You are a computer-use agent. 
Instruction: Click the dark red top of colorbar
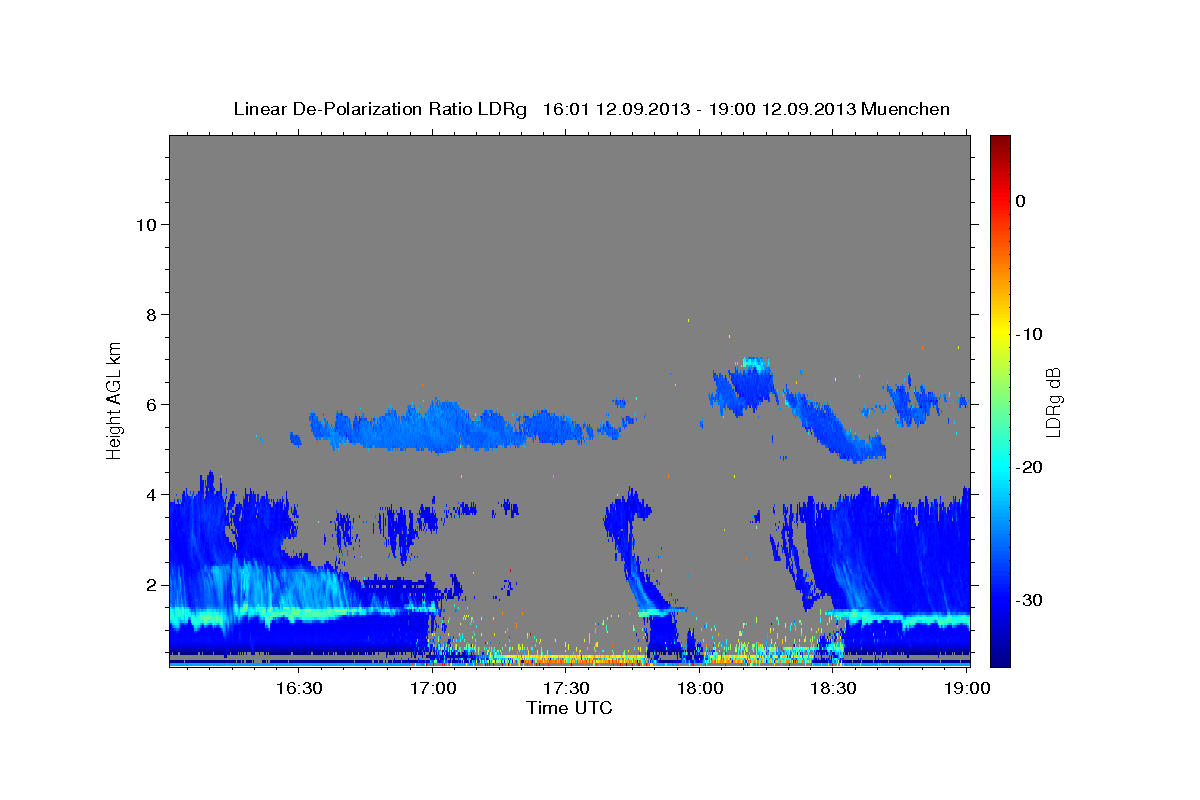(1000, 143)
